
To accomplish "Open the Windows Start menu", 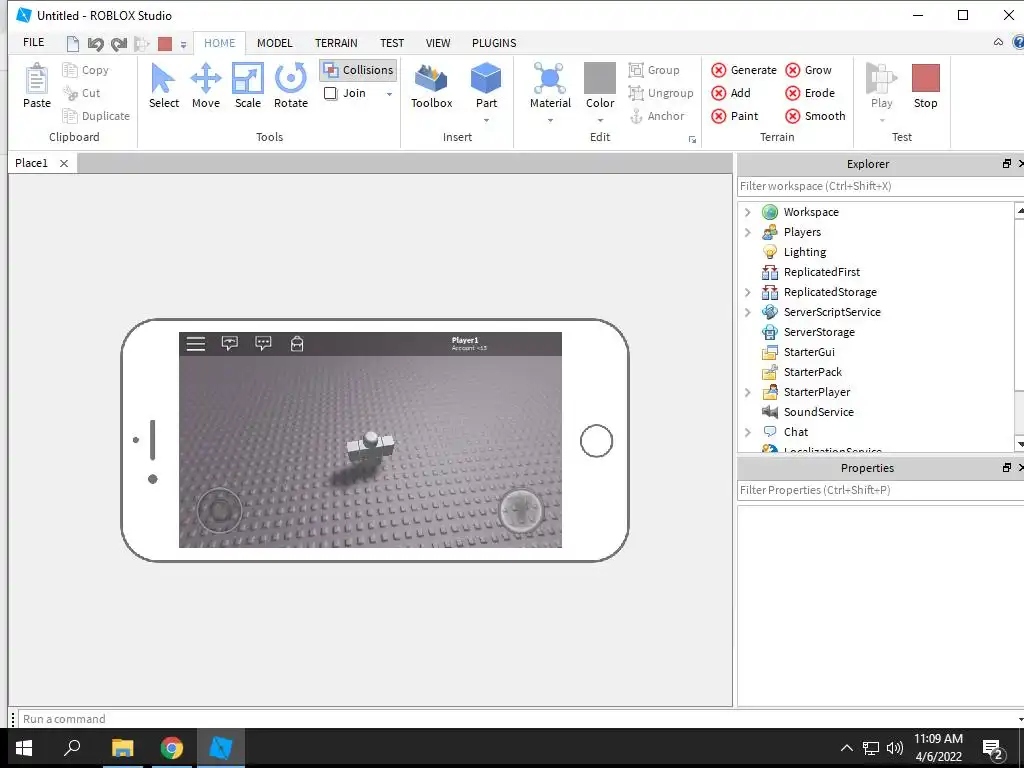I will click(x=24, y=748).
